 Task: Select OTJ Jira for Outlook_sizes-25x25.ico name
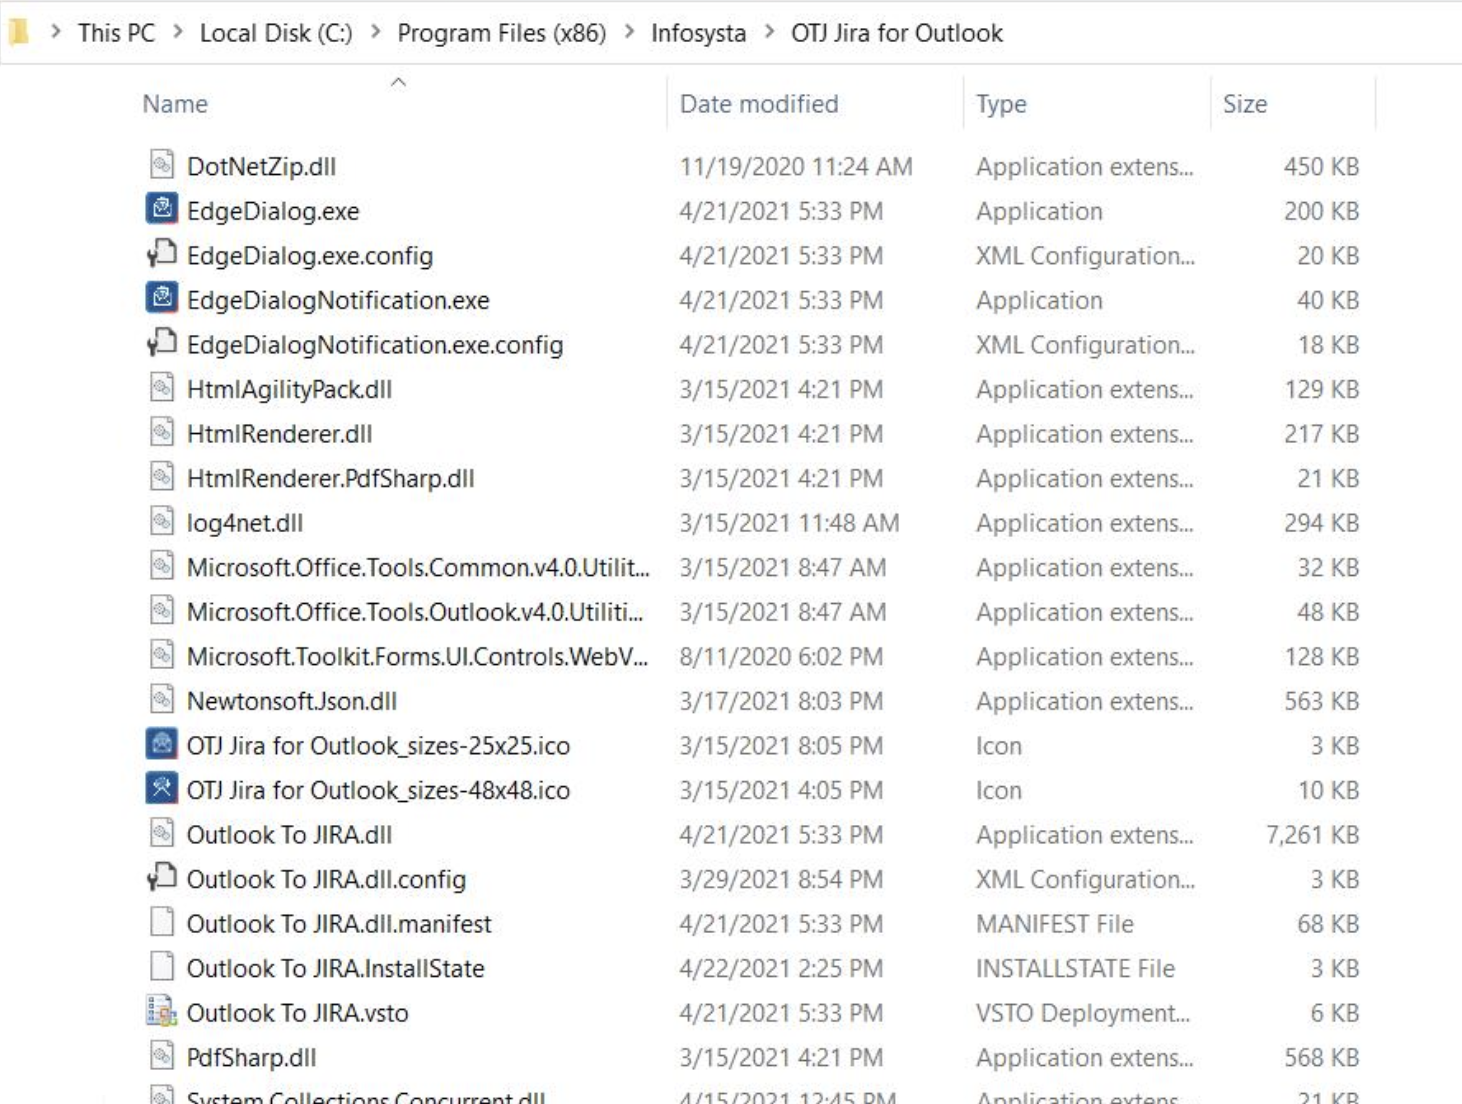click(x=378, y=746)
